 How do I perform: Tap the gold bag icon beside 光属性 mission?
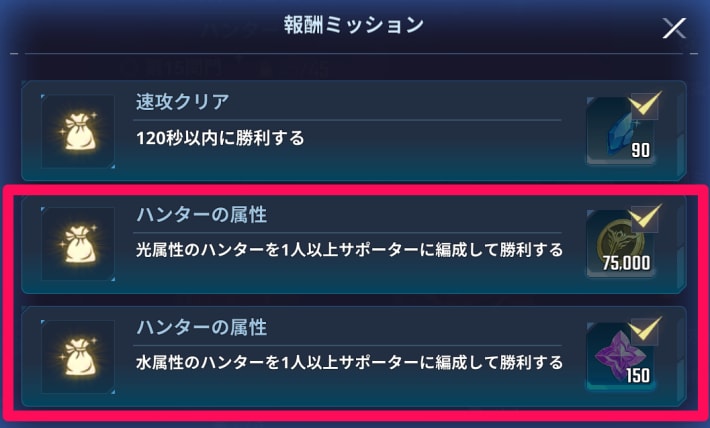pos(78,244)
